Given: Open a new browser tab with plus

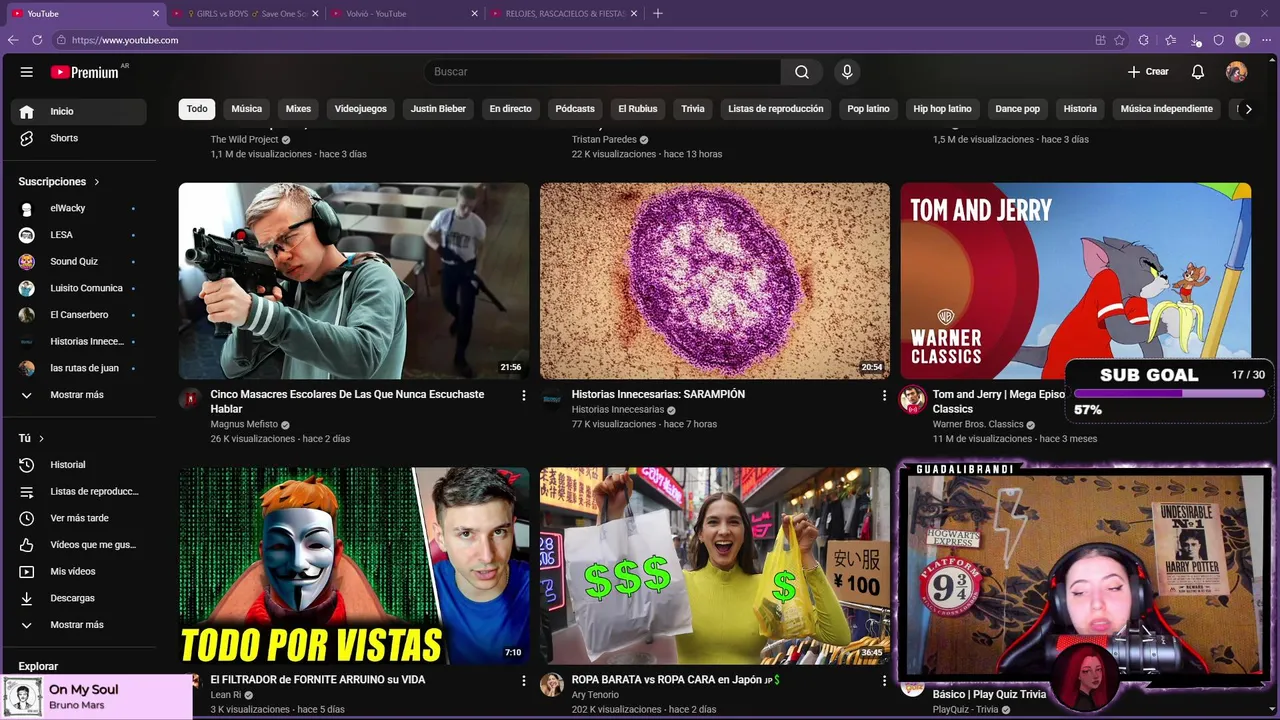Looking at the screenshot, I should (x=657, y=14).
